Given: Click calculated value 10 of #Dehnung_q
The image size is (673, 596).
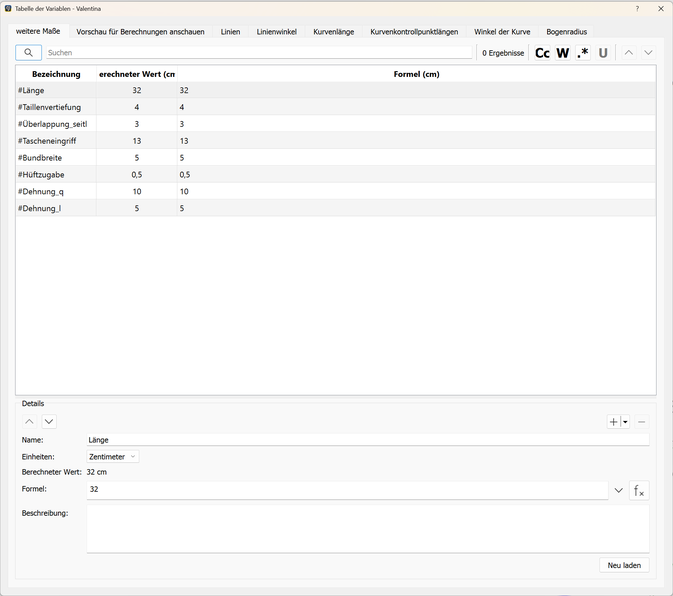Looking at the screenshot, I should pos(136,191).
